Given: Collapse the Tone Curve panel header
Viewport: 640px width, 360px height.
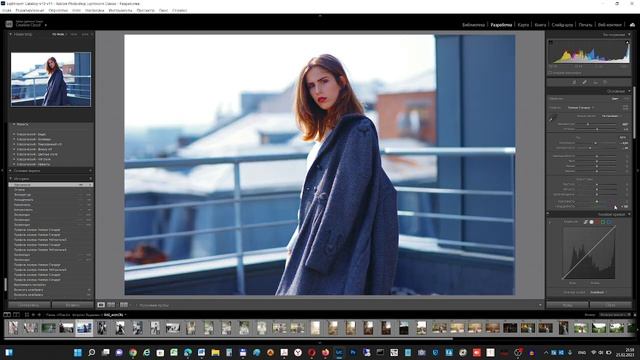Looking at the screenshot, I should point(629,214).
